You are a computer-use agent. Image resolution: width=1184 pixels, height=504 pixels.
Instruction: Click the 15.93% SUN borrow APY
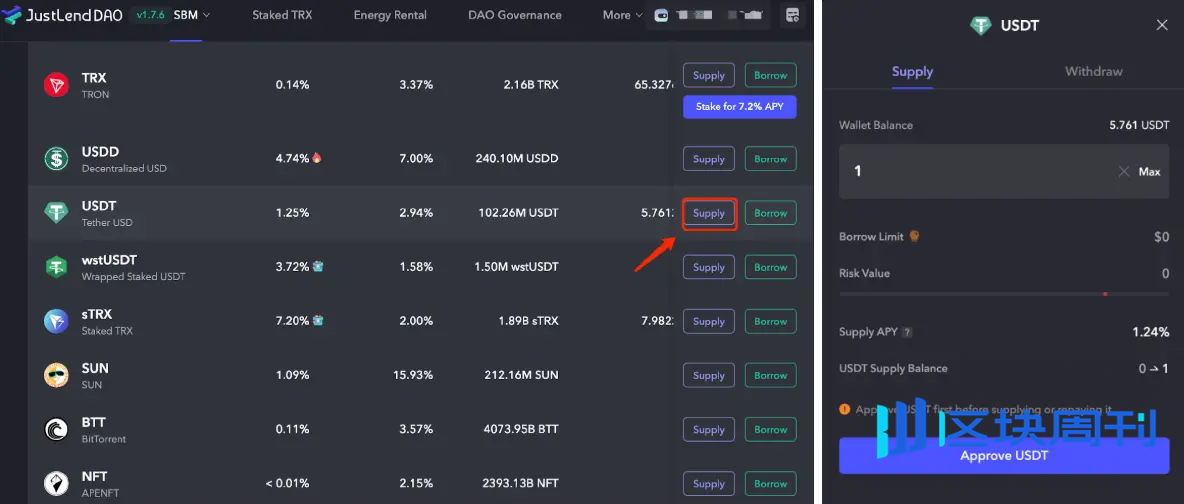click(x=413, y=375)
